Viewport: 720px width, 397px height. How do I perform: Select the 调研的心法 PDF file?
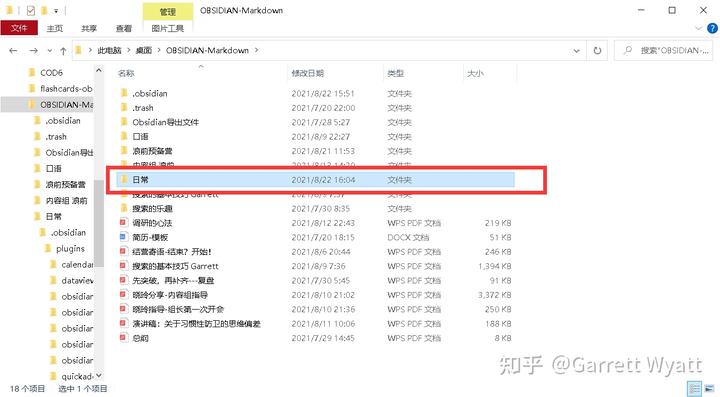[315, 223]
